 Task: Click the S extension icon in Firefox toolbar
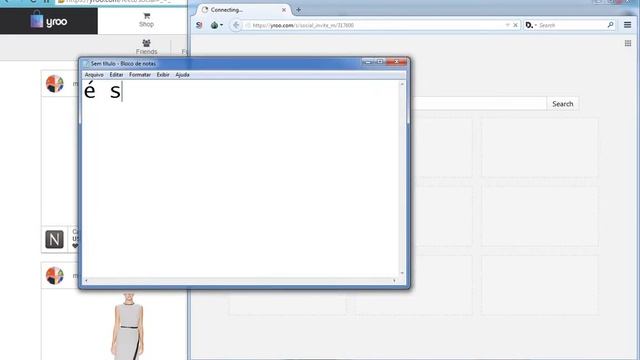click(x=199, y=25)
